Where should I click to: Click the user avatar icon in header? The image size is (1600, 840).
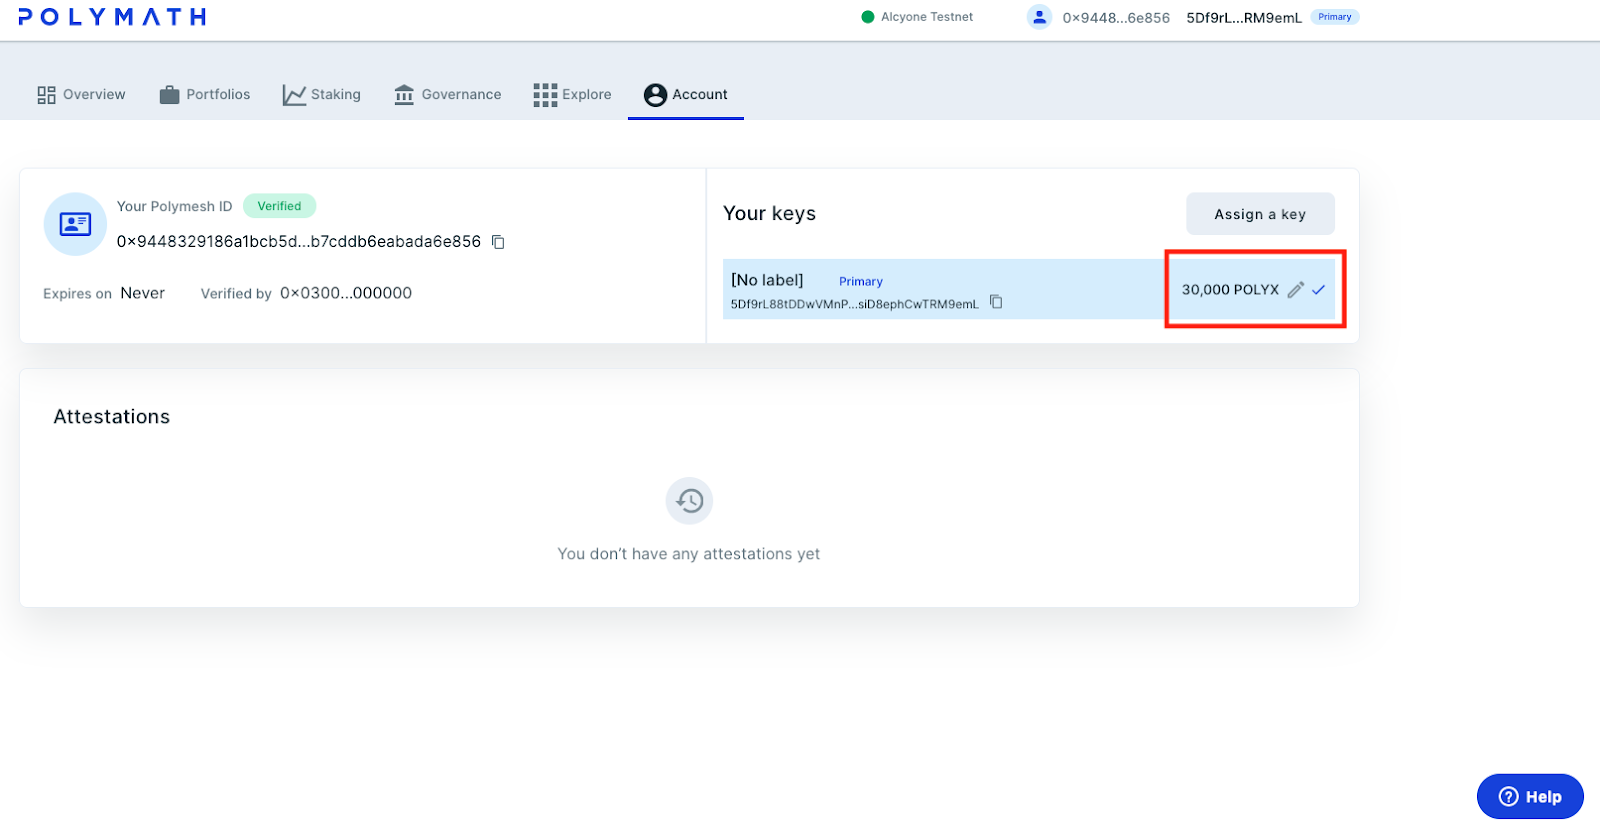coord(1040,17)
